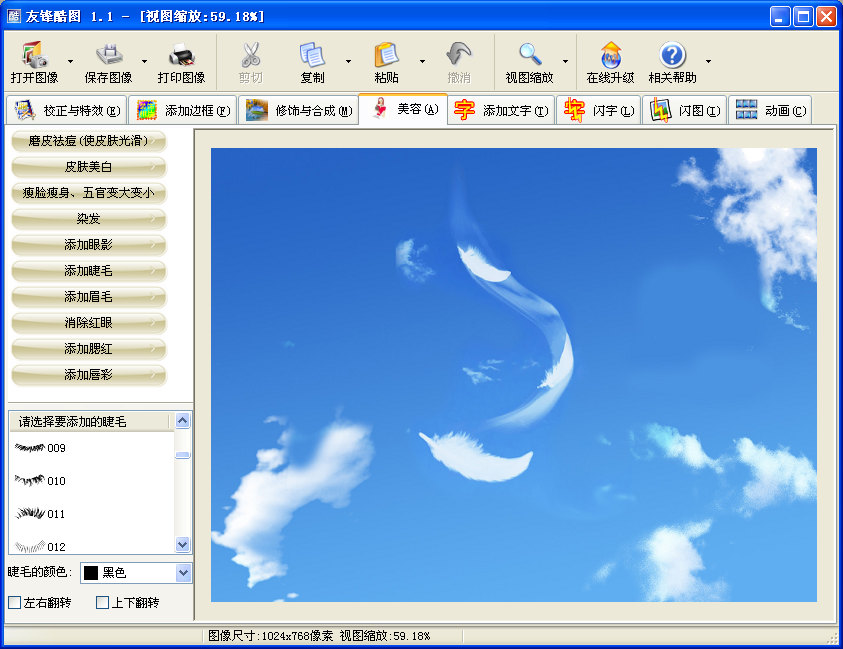Click the Copy (复制) toolbar icon
This screenshot has width=843, height=649.
tap(312, 55)
